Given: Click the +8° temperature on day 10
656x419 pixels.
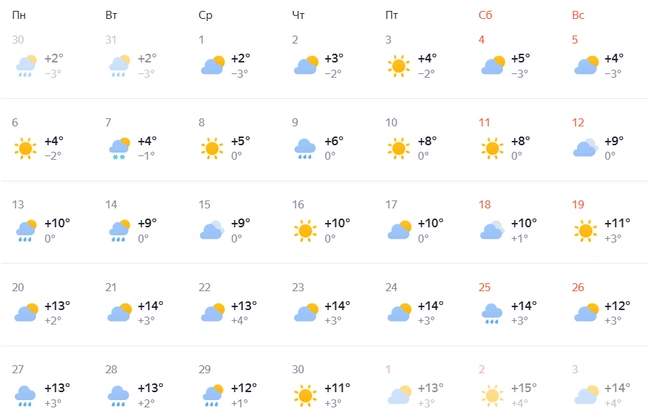Looking at the screenshot, I should pos(427,141).
